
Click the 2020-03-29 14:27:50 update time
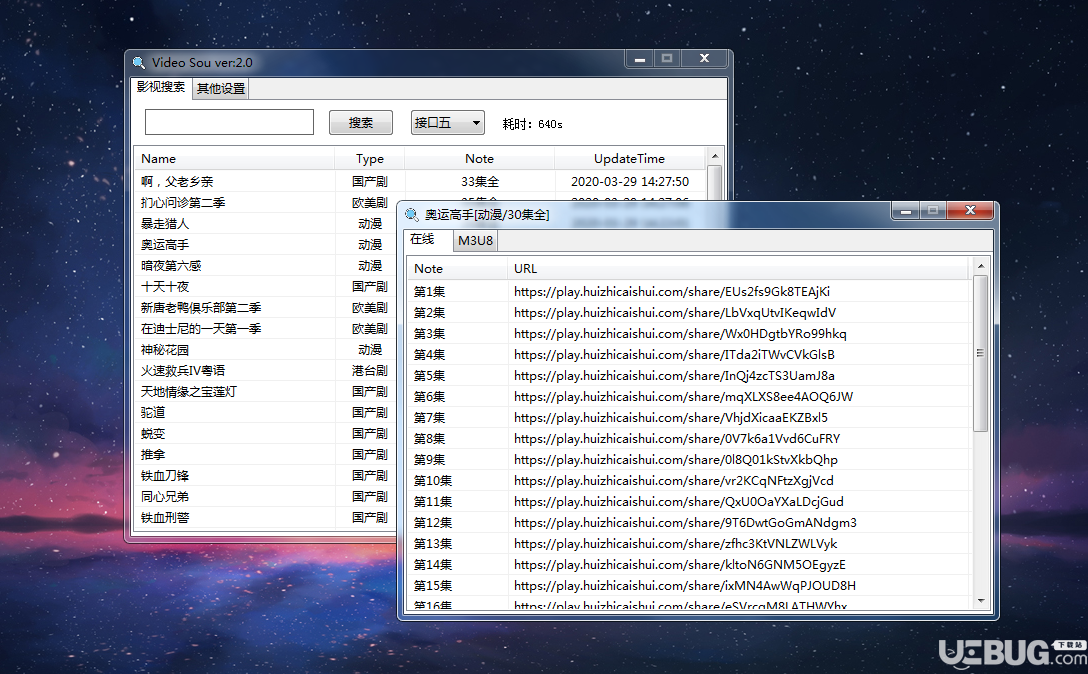(x=629, y=181)
